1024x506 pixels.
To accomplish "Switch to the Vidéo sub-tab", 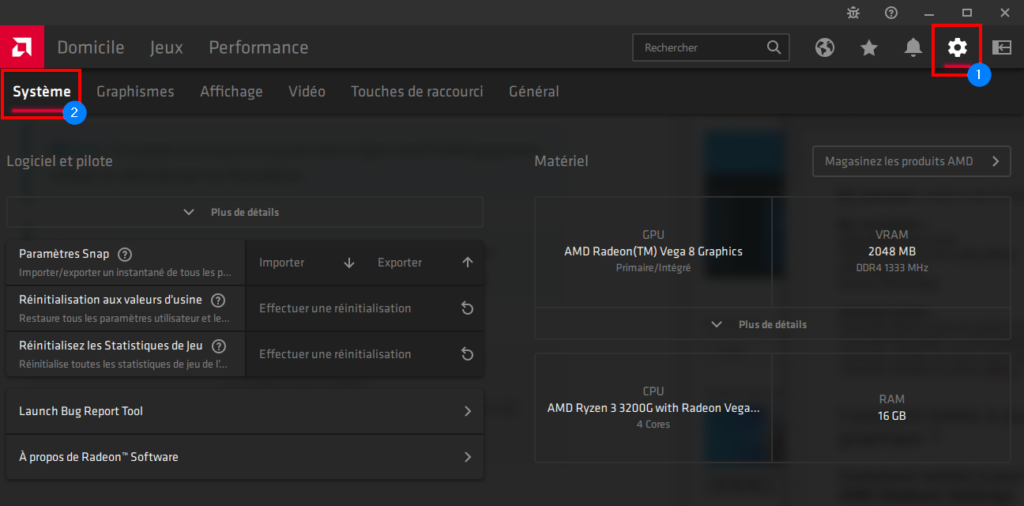I will 307,91.
